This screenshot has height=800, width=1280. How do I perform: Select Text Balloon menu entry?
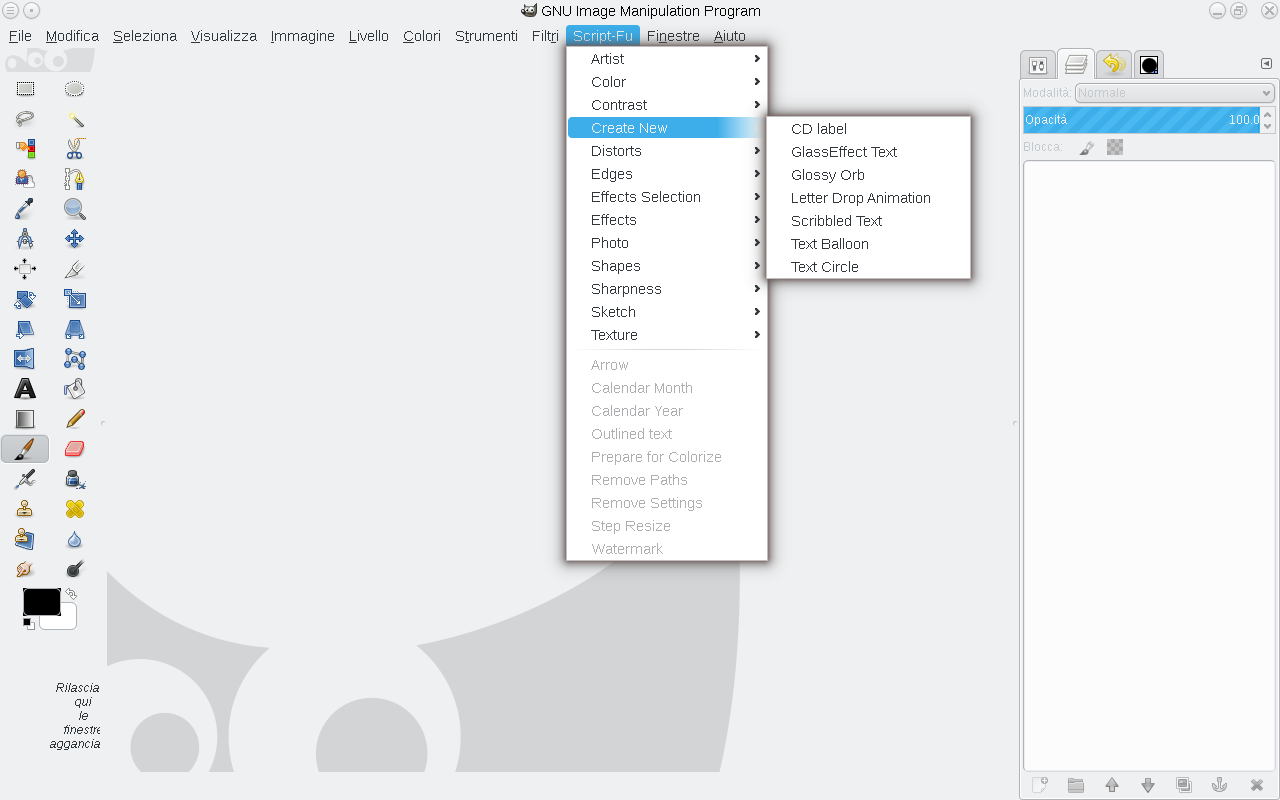click(868, 244)
